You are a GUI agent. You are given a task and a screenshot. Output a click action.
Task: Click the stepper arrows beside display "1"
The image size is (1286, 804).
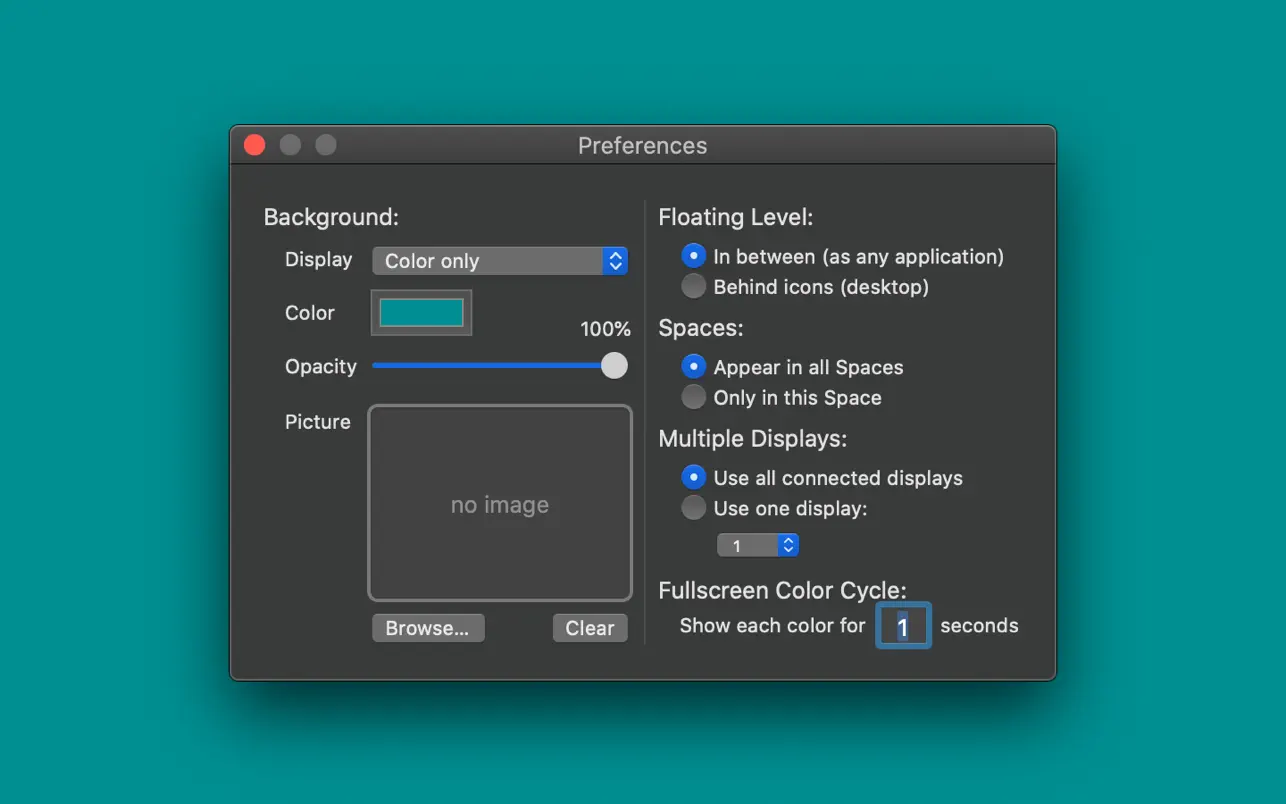pyautogui.click(x=787, y=545)
